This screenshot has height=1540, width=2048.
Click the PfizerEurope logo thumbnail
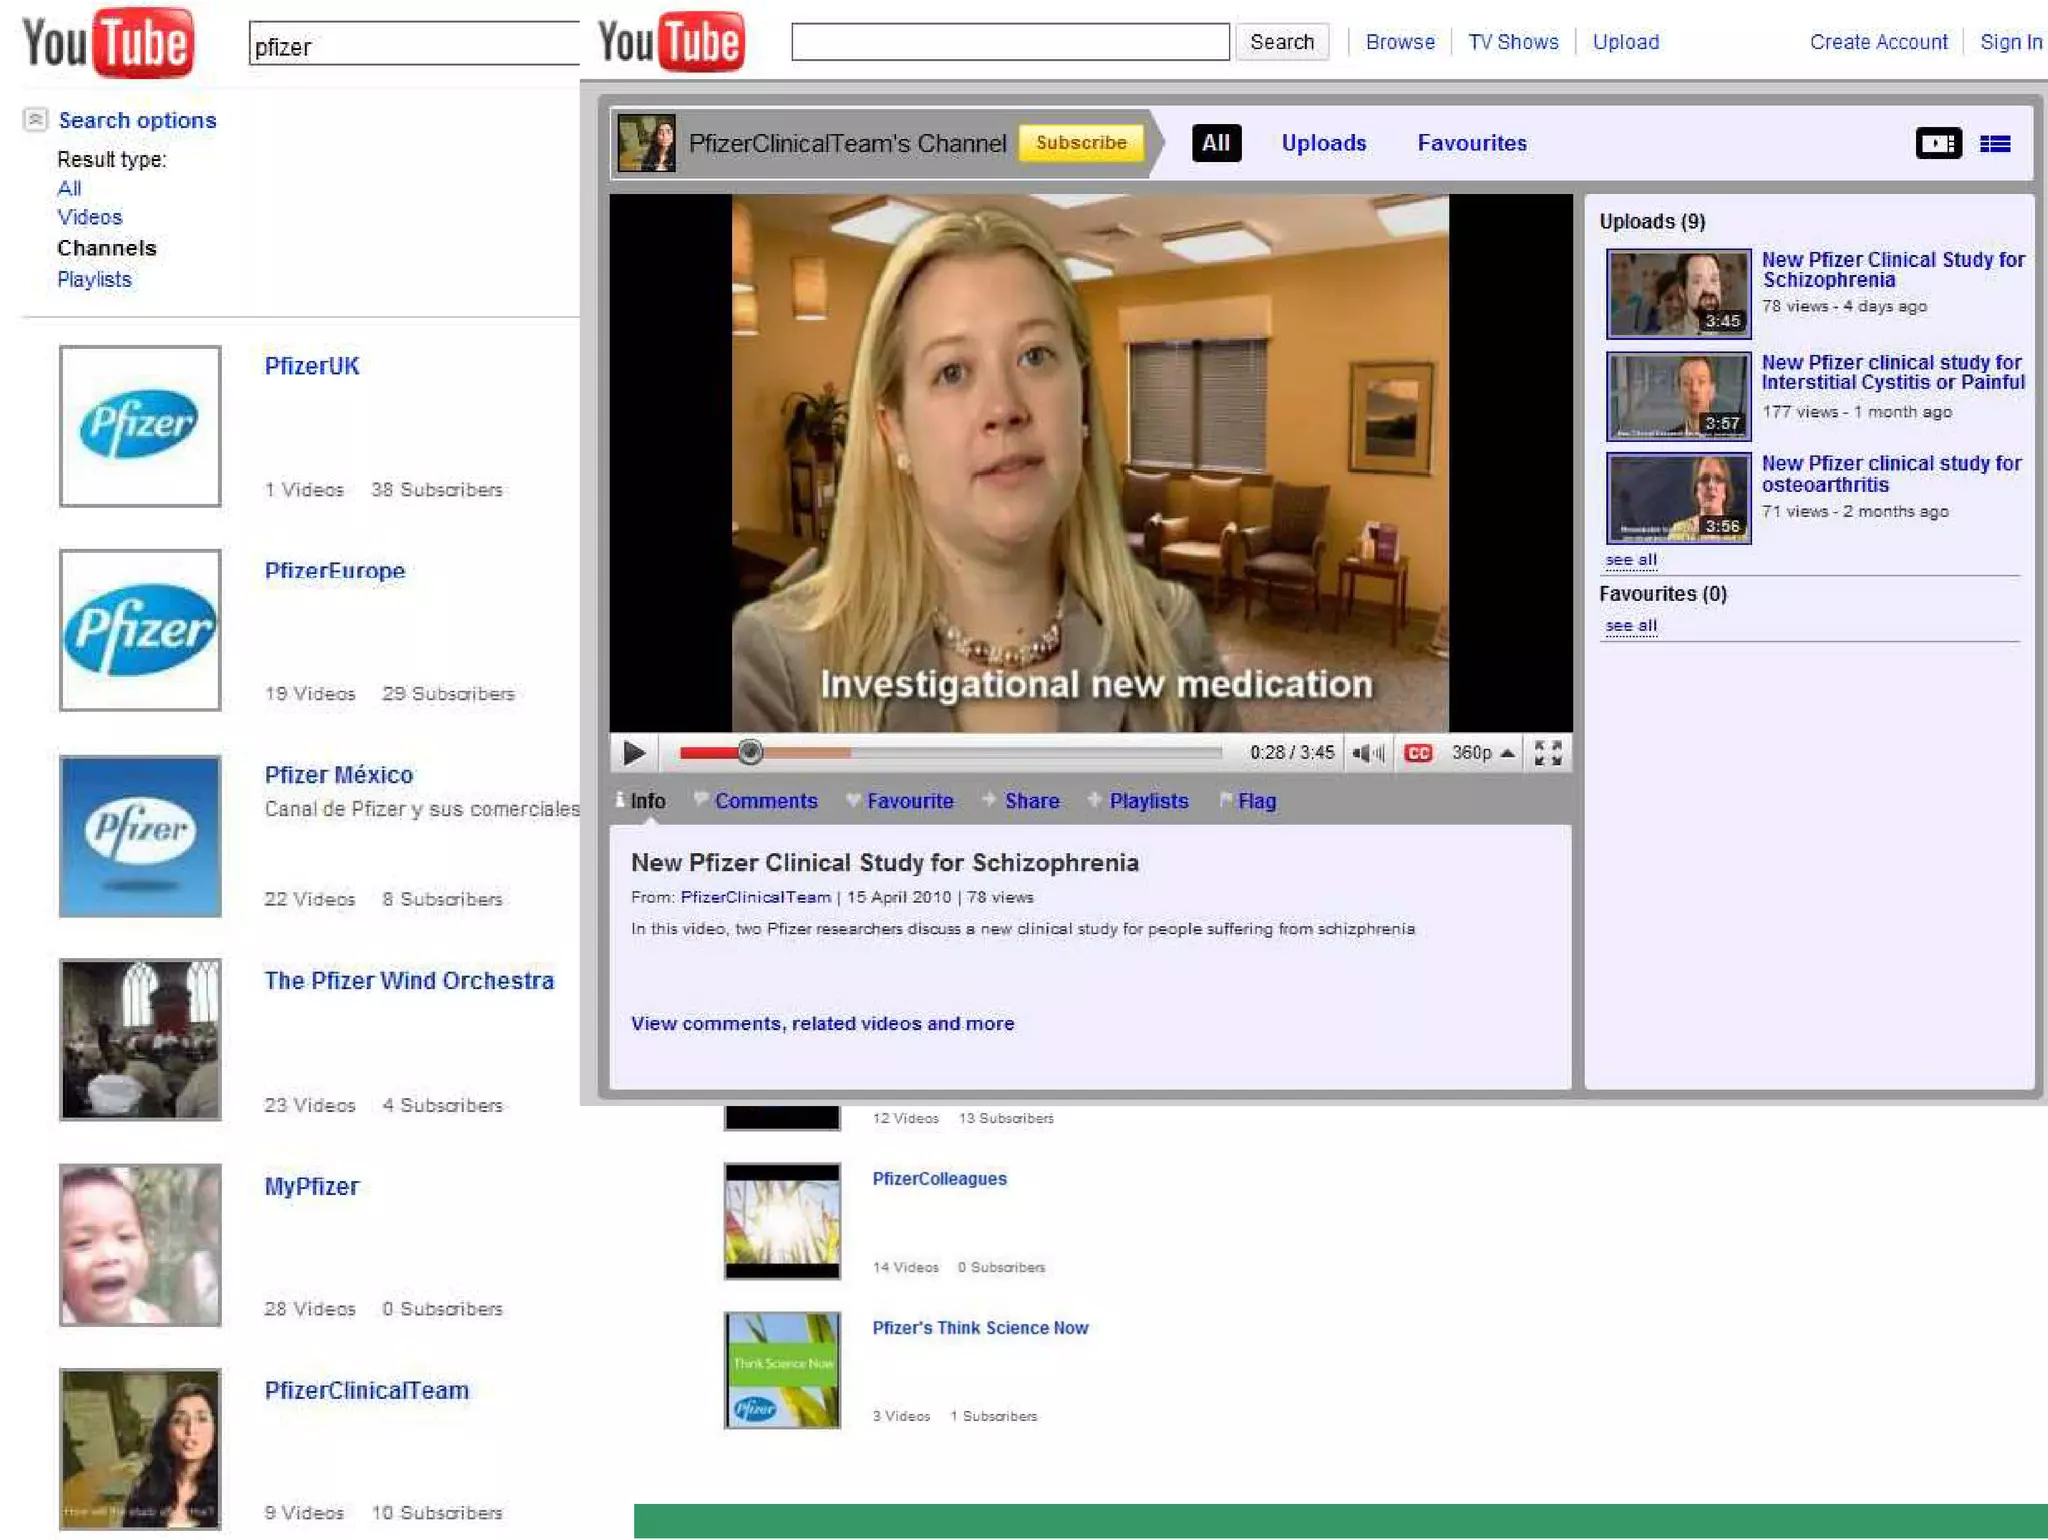point(140,630)
